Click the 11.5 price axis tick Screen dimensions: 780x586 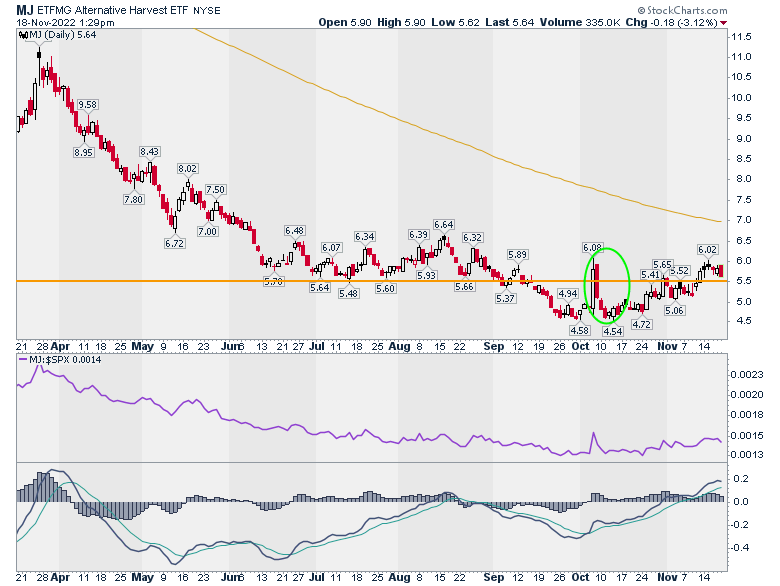741,36
